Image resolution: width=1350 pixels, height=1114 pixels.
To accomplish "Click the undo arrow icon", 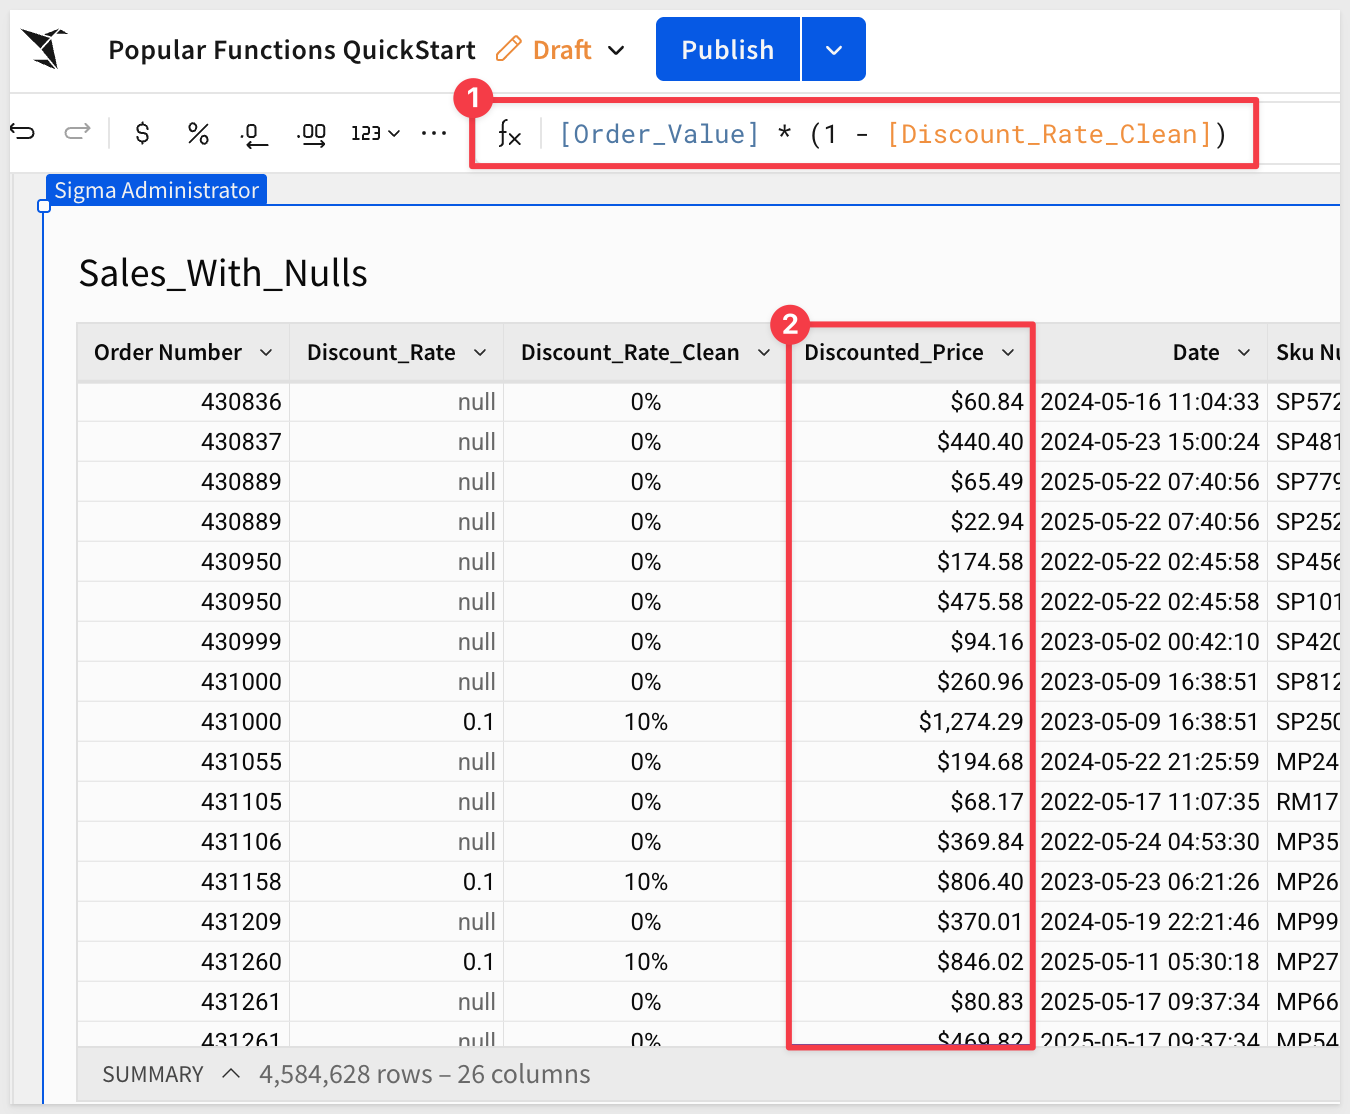I will 23,132.
